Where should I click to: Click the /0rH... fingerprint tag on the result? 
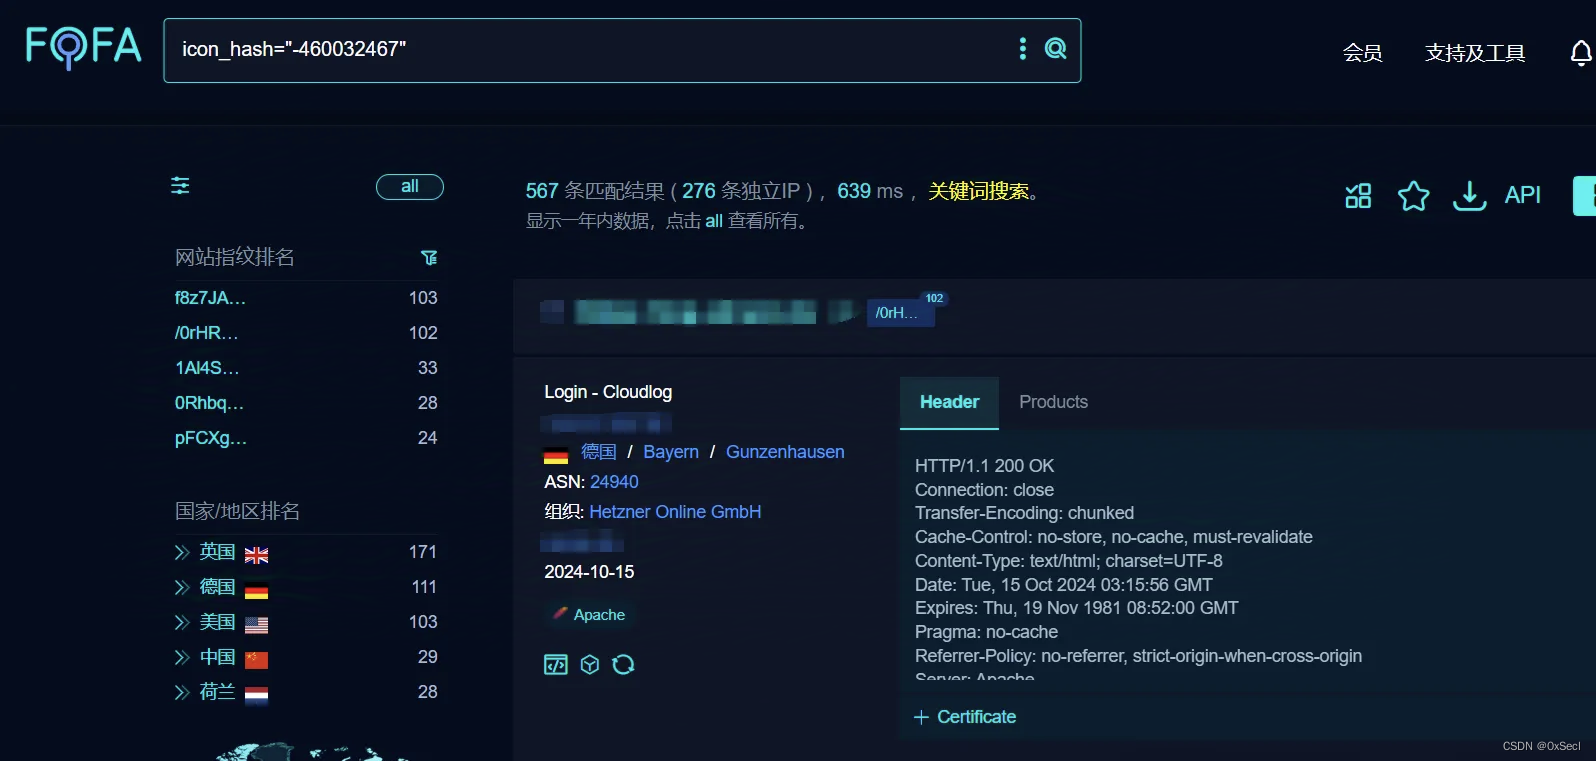click(900, 313)
